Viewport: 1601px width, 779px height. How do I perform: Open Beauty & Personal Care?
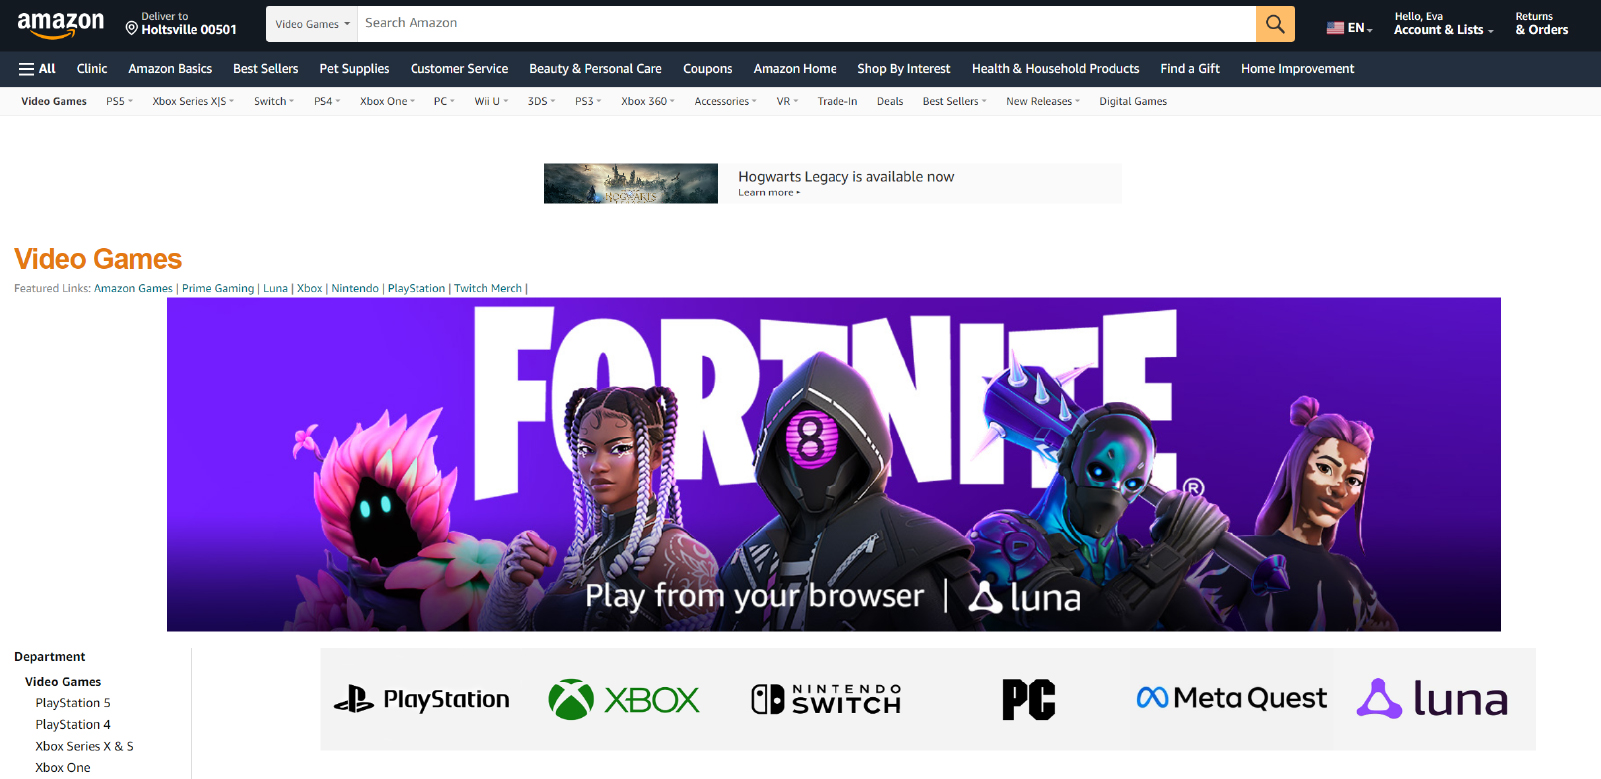point(595,69)
